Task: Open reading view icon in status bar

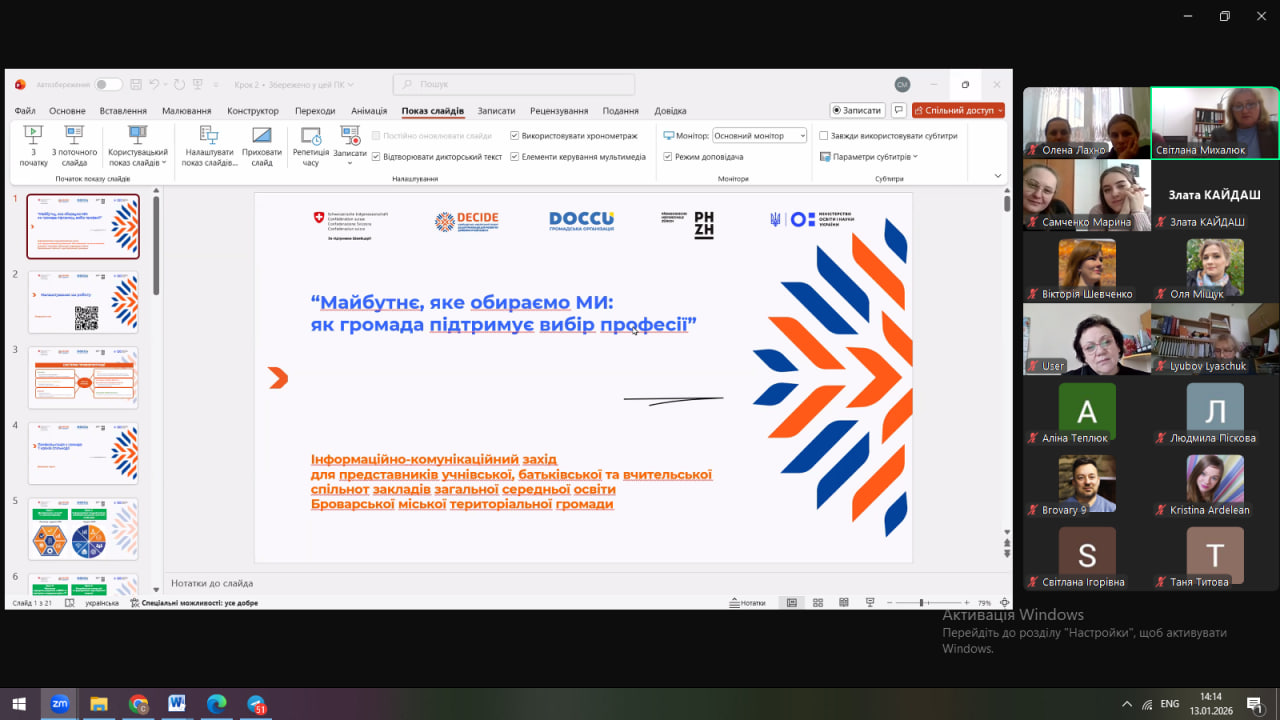Action: pos(844,603)
